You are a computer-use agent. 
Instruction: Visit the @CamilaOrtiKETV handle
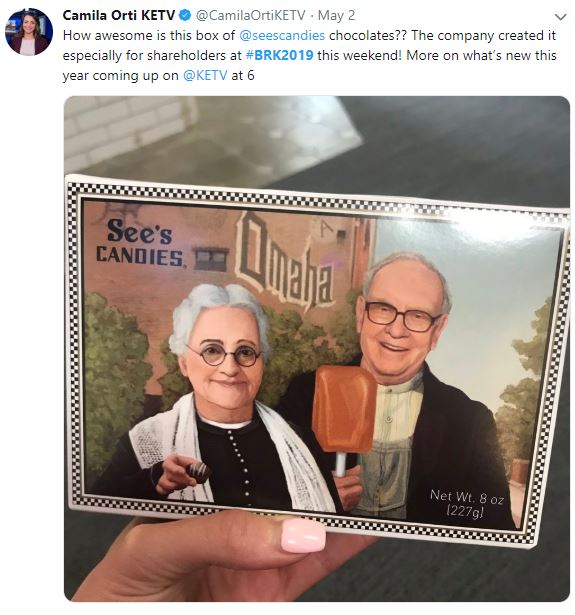coord(250,15)
